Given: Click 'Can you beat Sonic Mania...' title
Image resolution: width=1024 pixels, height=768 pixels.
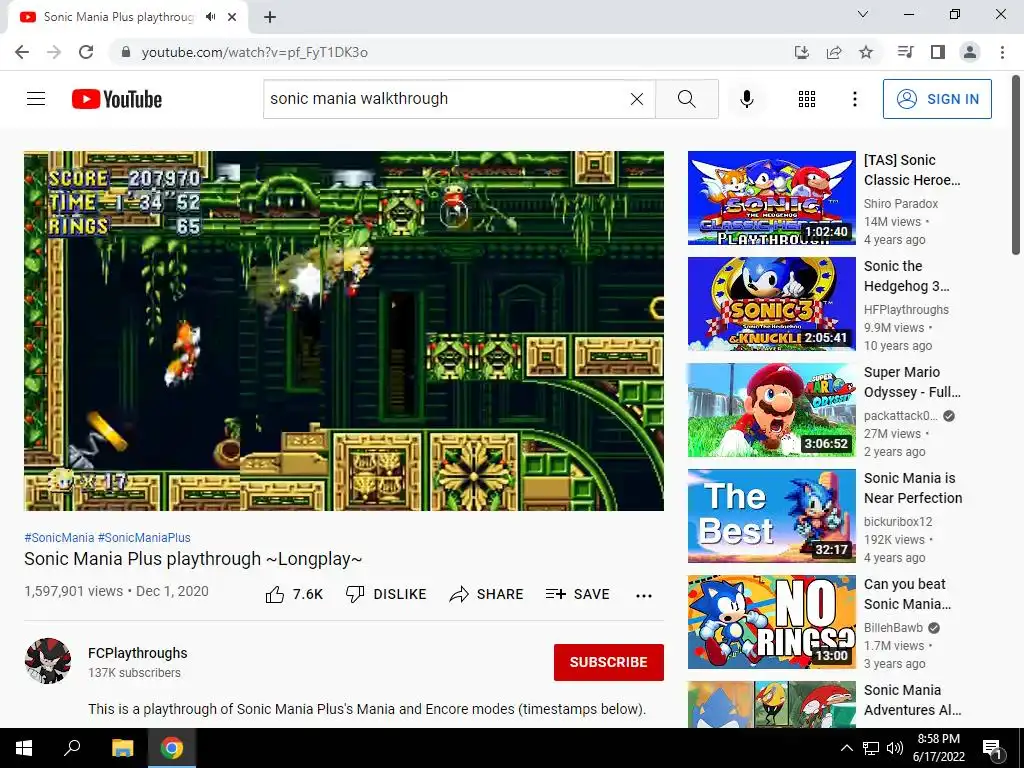Looking at the screenshot, I should tap(908, 594).
